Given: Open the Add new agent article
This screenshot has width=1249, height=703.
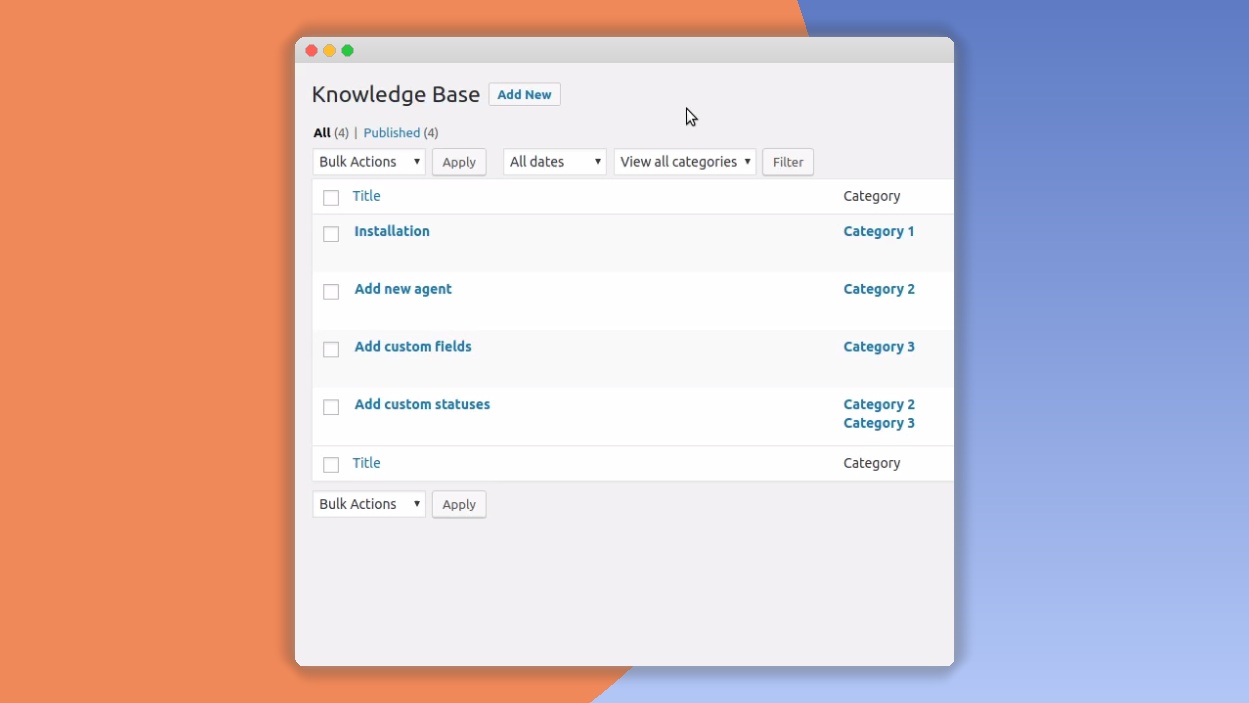Looking at the screenshot, I should [403, 289].
